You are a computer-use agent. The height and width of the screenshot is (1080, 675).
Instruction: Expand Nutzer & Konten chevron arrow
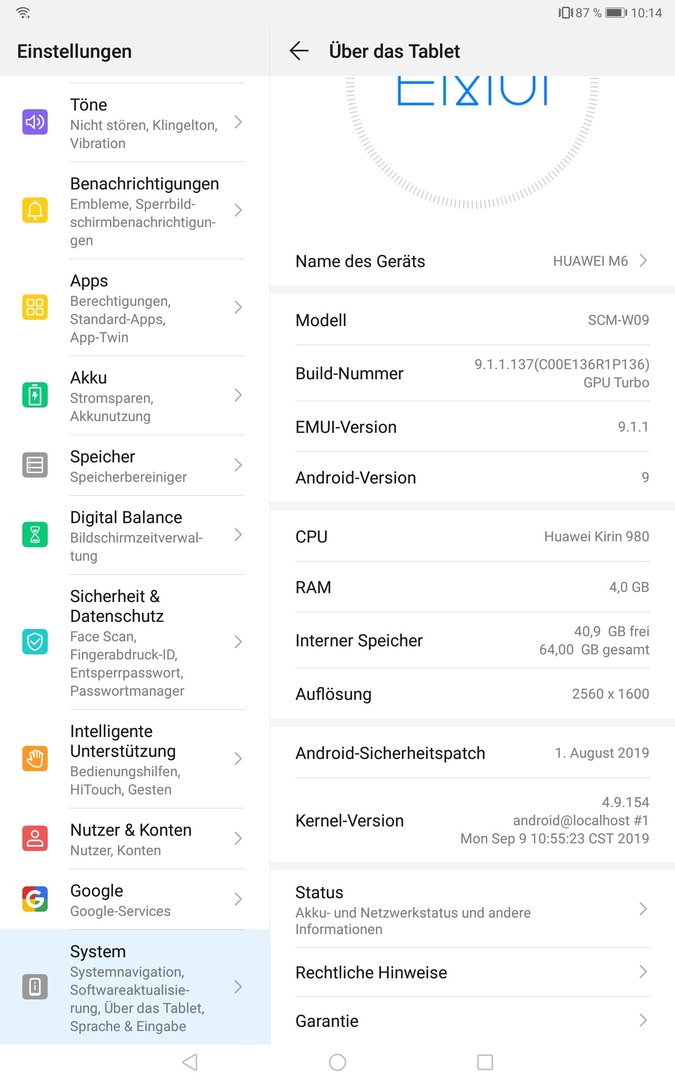238,838
